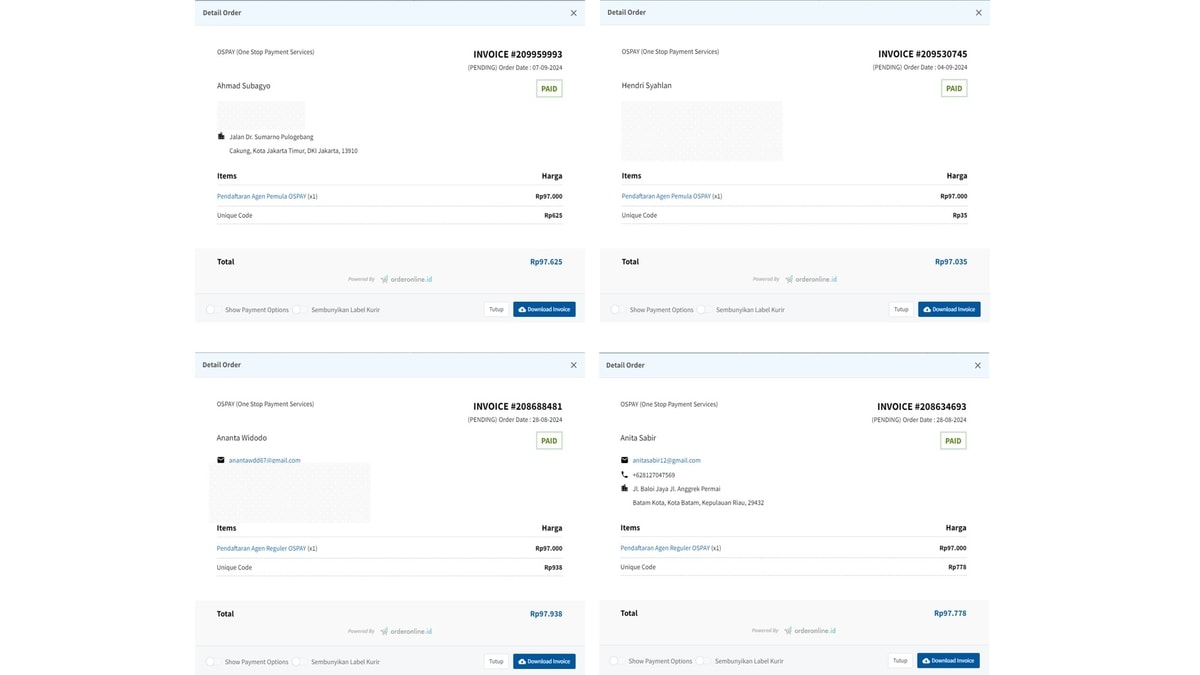The height and width of the screenshot is (675, 1200).
Task: Enable Show Payment Options for invoice #208688481
Action: (x=212, y=662)
